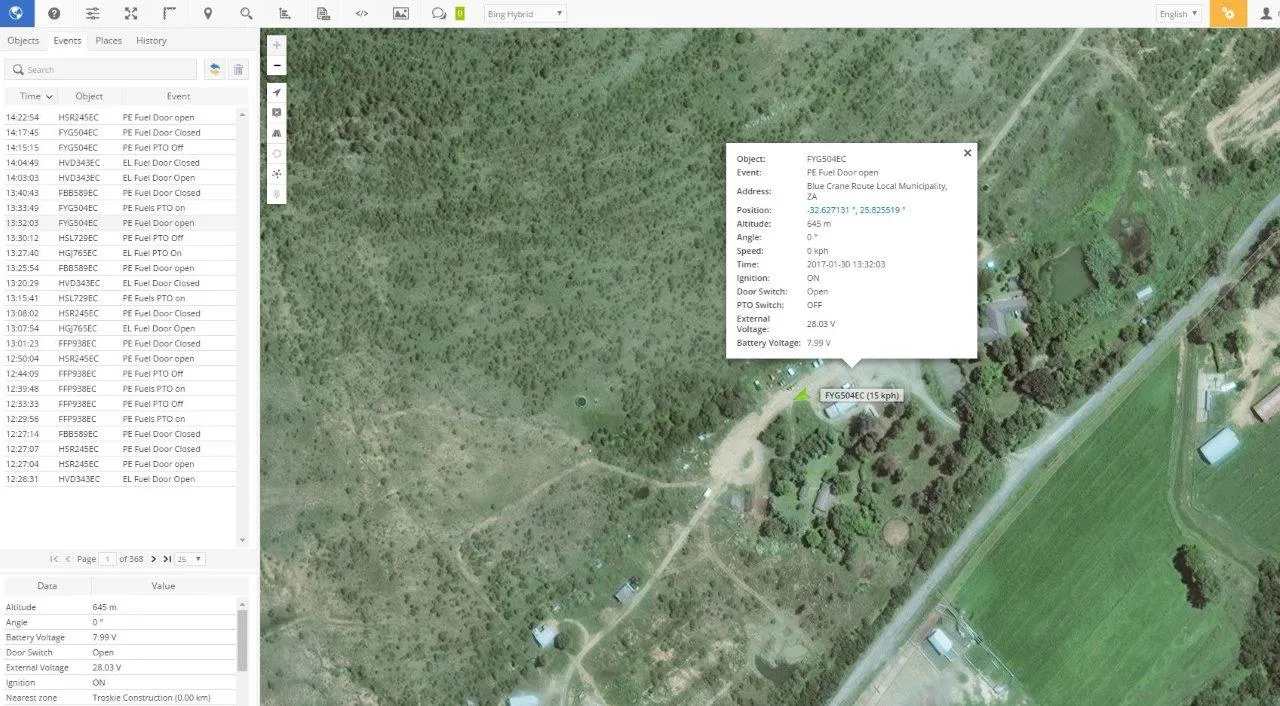Image resolution: width=1280 pixels, height=706 pixels.
Task: Open the settings sliders icon
Action: [x=92, y=13]
